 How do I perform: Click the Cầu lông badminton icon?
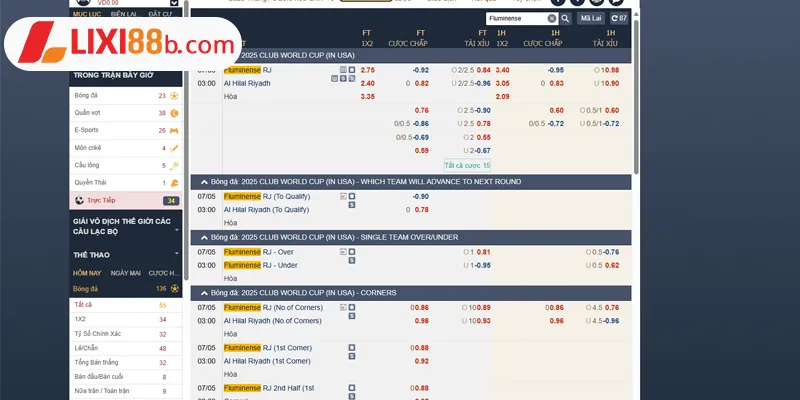pyautogui.click(x=174, y=166)
